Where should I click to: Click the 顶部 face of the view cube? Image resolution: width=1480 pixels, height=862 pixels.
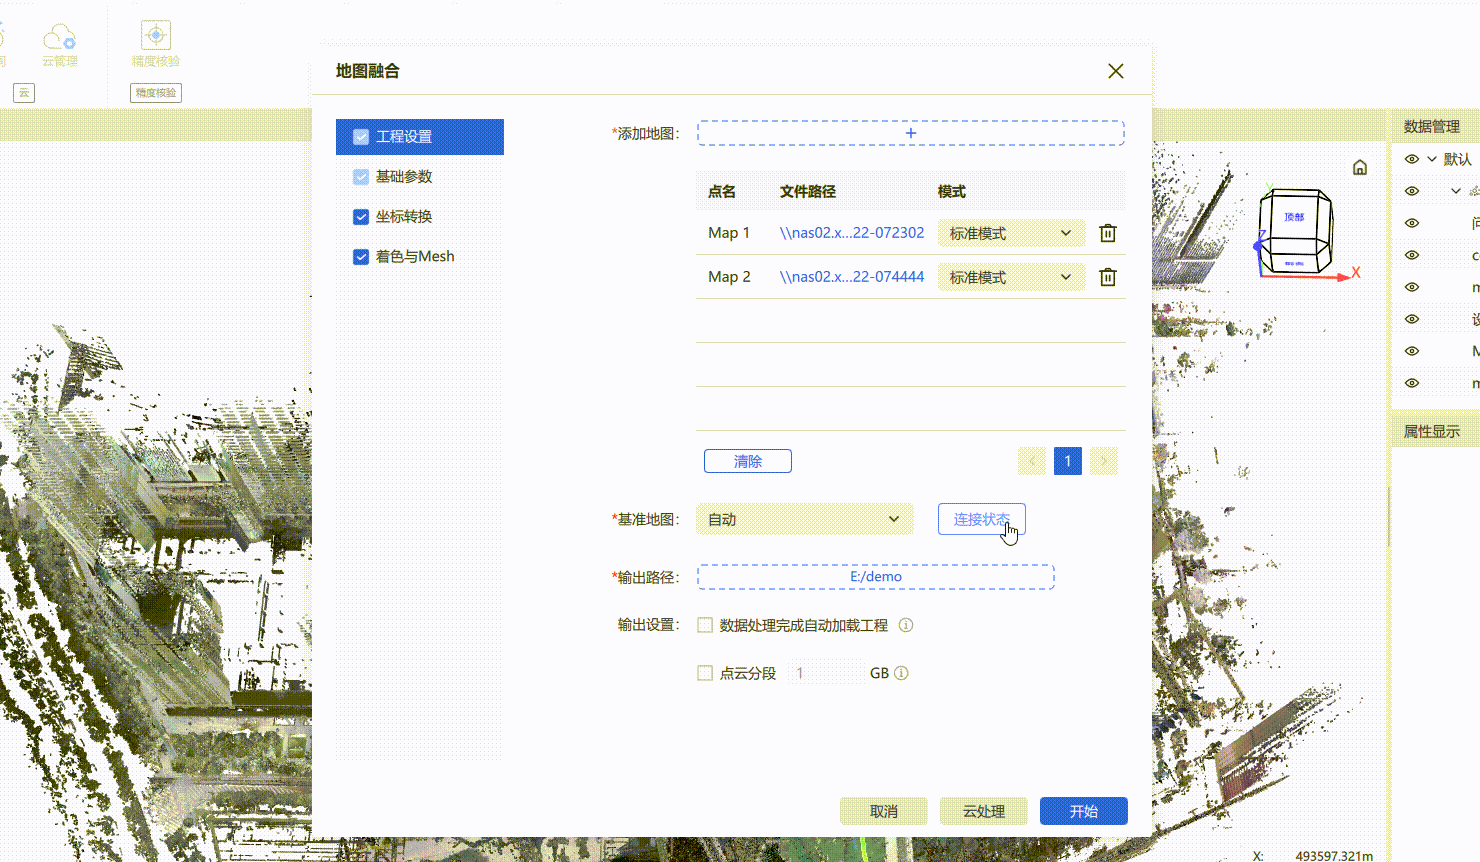pyautogui.click(x=1294, y=217)
